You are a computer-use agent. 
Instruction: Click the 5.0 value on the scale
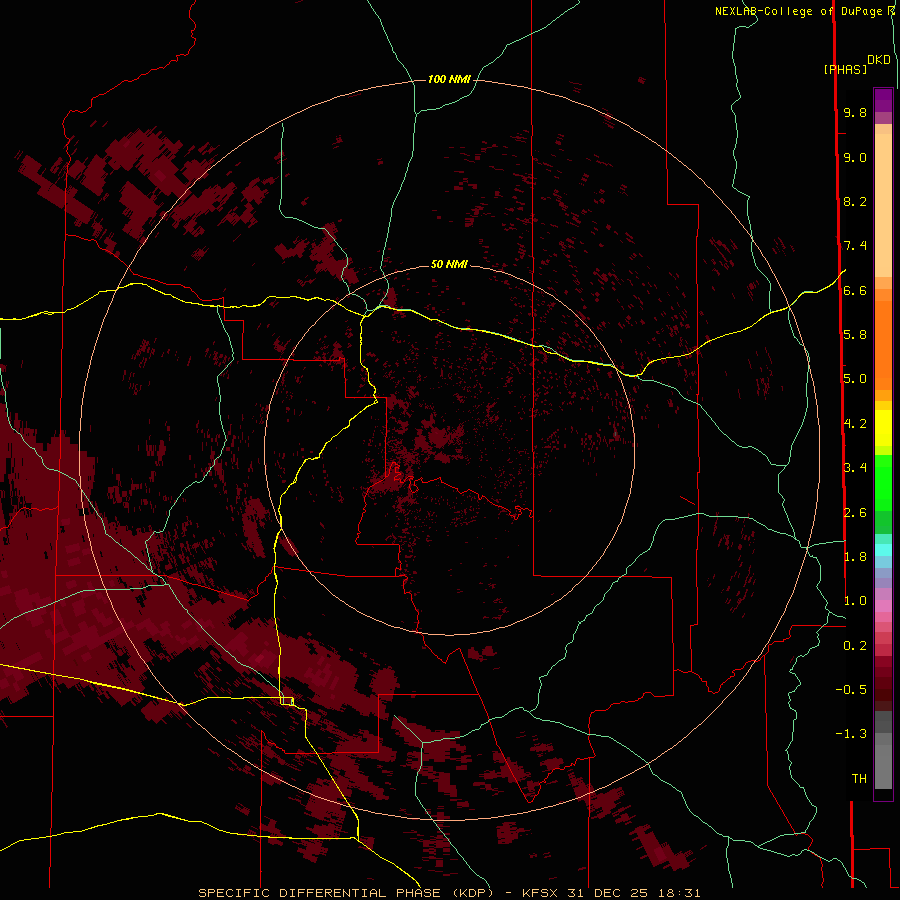(x=855, y=379)
